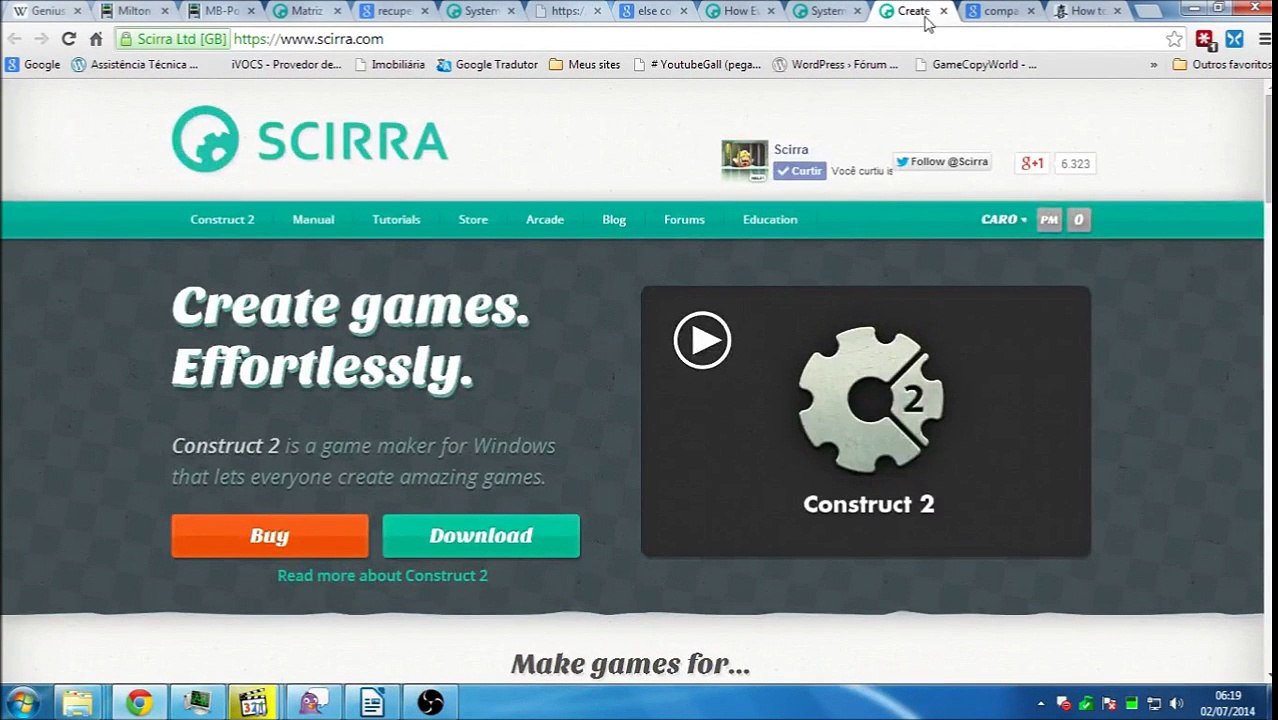Open the Chrome menu hamburger icon
Screen dimensions: 1278x720
pyautogui.click(x=1265, y=39)
